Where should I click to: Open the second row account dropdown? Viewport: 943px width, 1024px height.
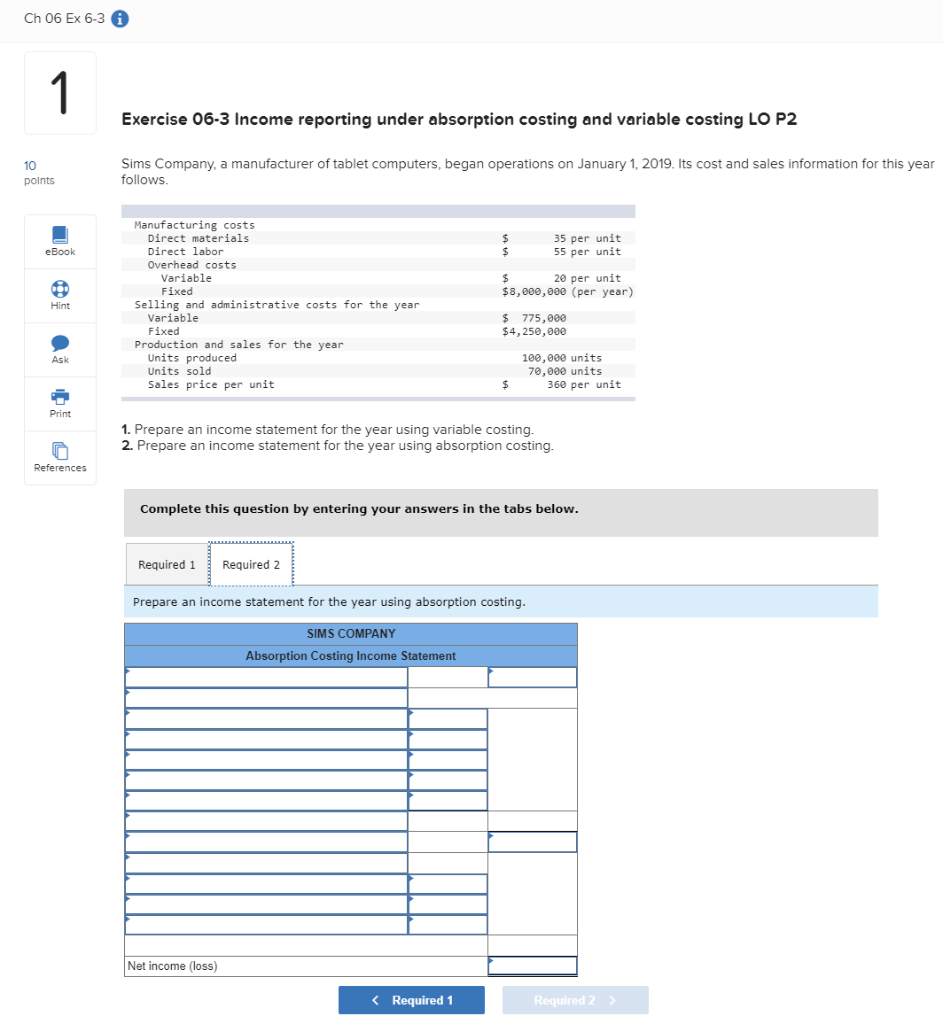265,697
